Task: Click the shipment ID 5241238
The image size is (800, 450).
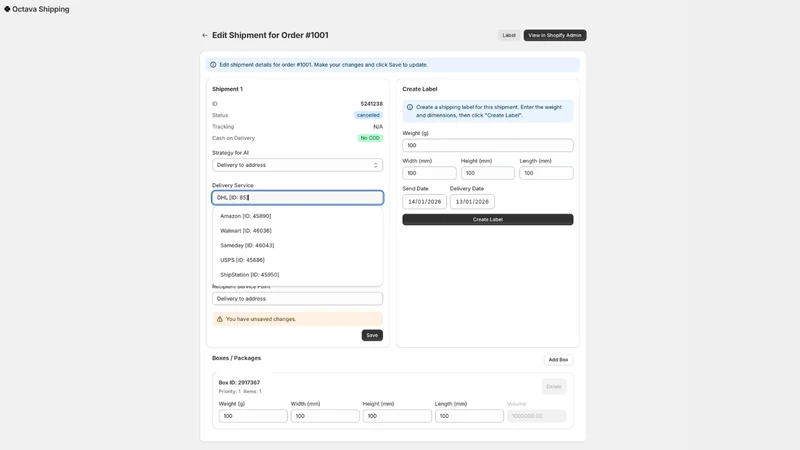Action: click(x=371, y=104)
